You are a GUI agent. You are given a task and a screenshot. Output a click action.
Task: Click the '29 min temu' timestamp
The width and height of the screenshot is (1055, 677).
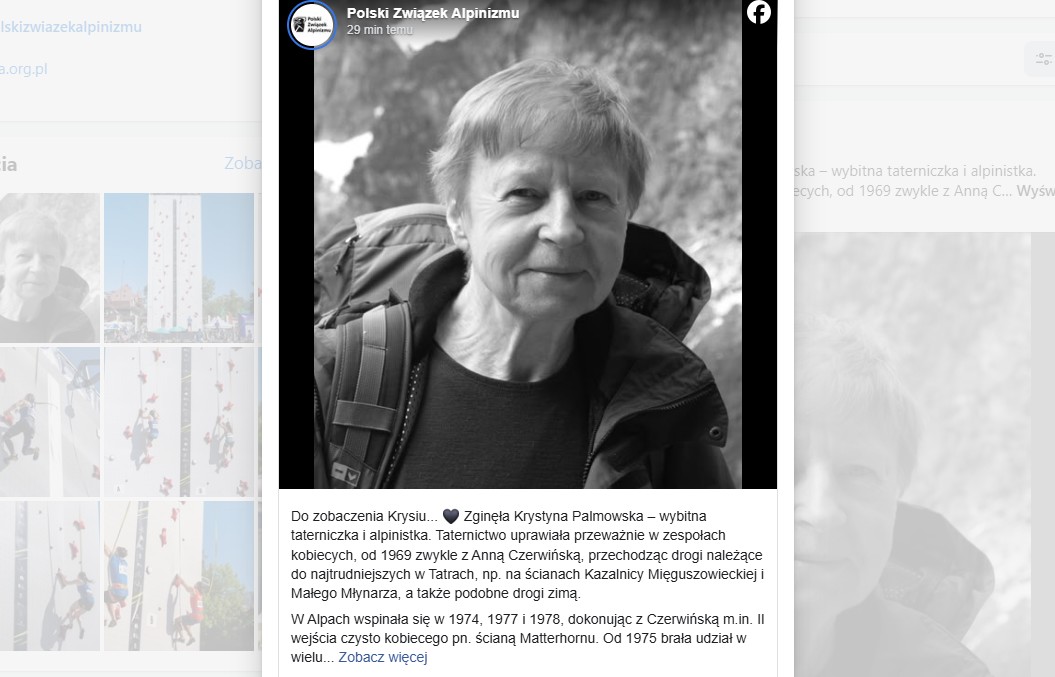pyautogui.click(x=379, y=30)
